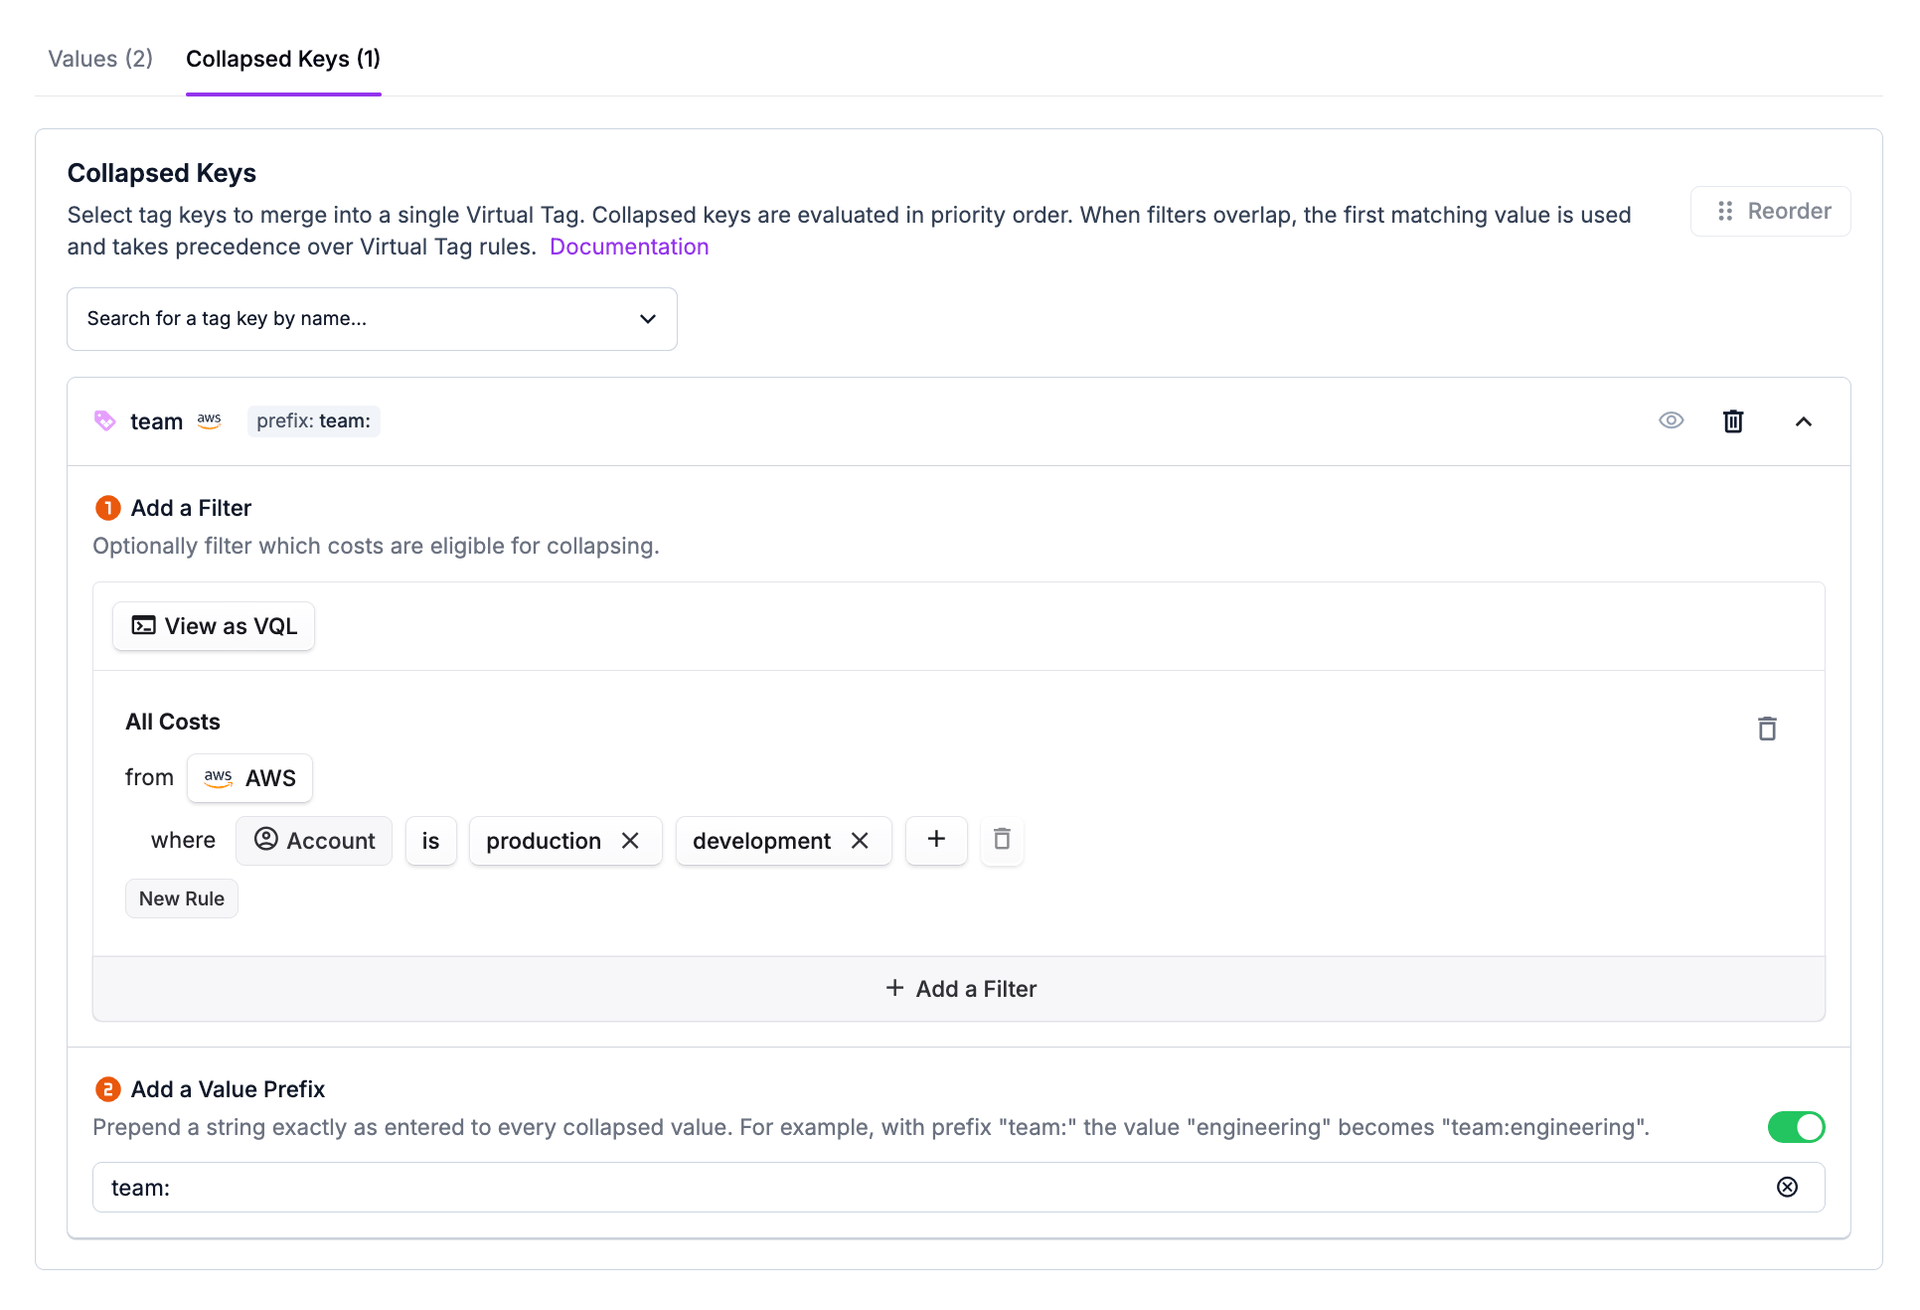Click the AWS badge next to the team key

209,420
